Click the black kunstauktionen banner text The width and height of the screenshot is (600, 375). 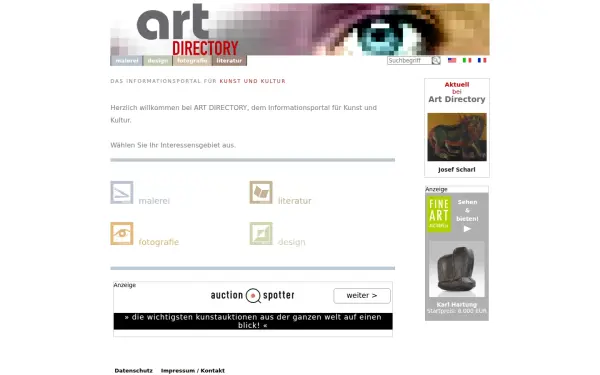[x=253, y=321]
